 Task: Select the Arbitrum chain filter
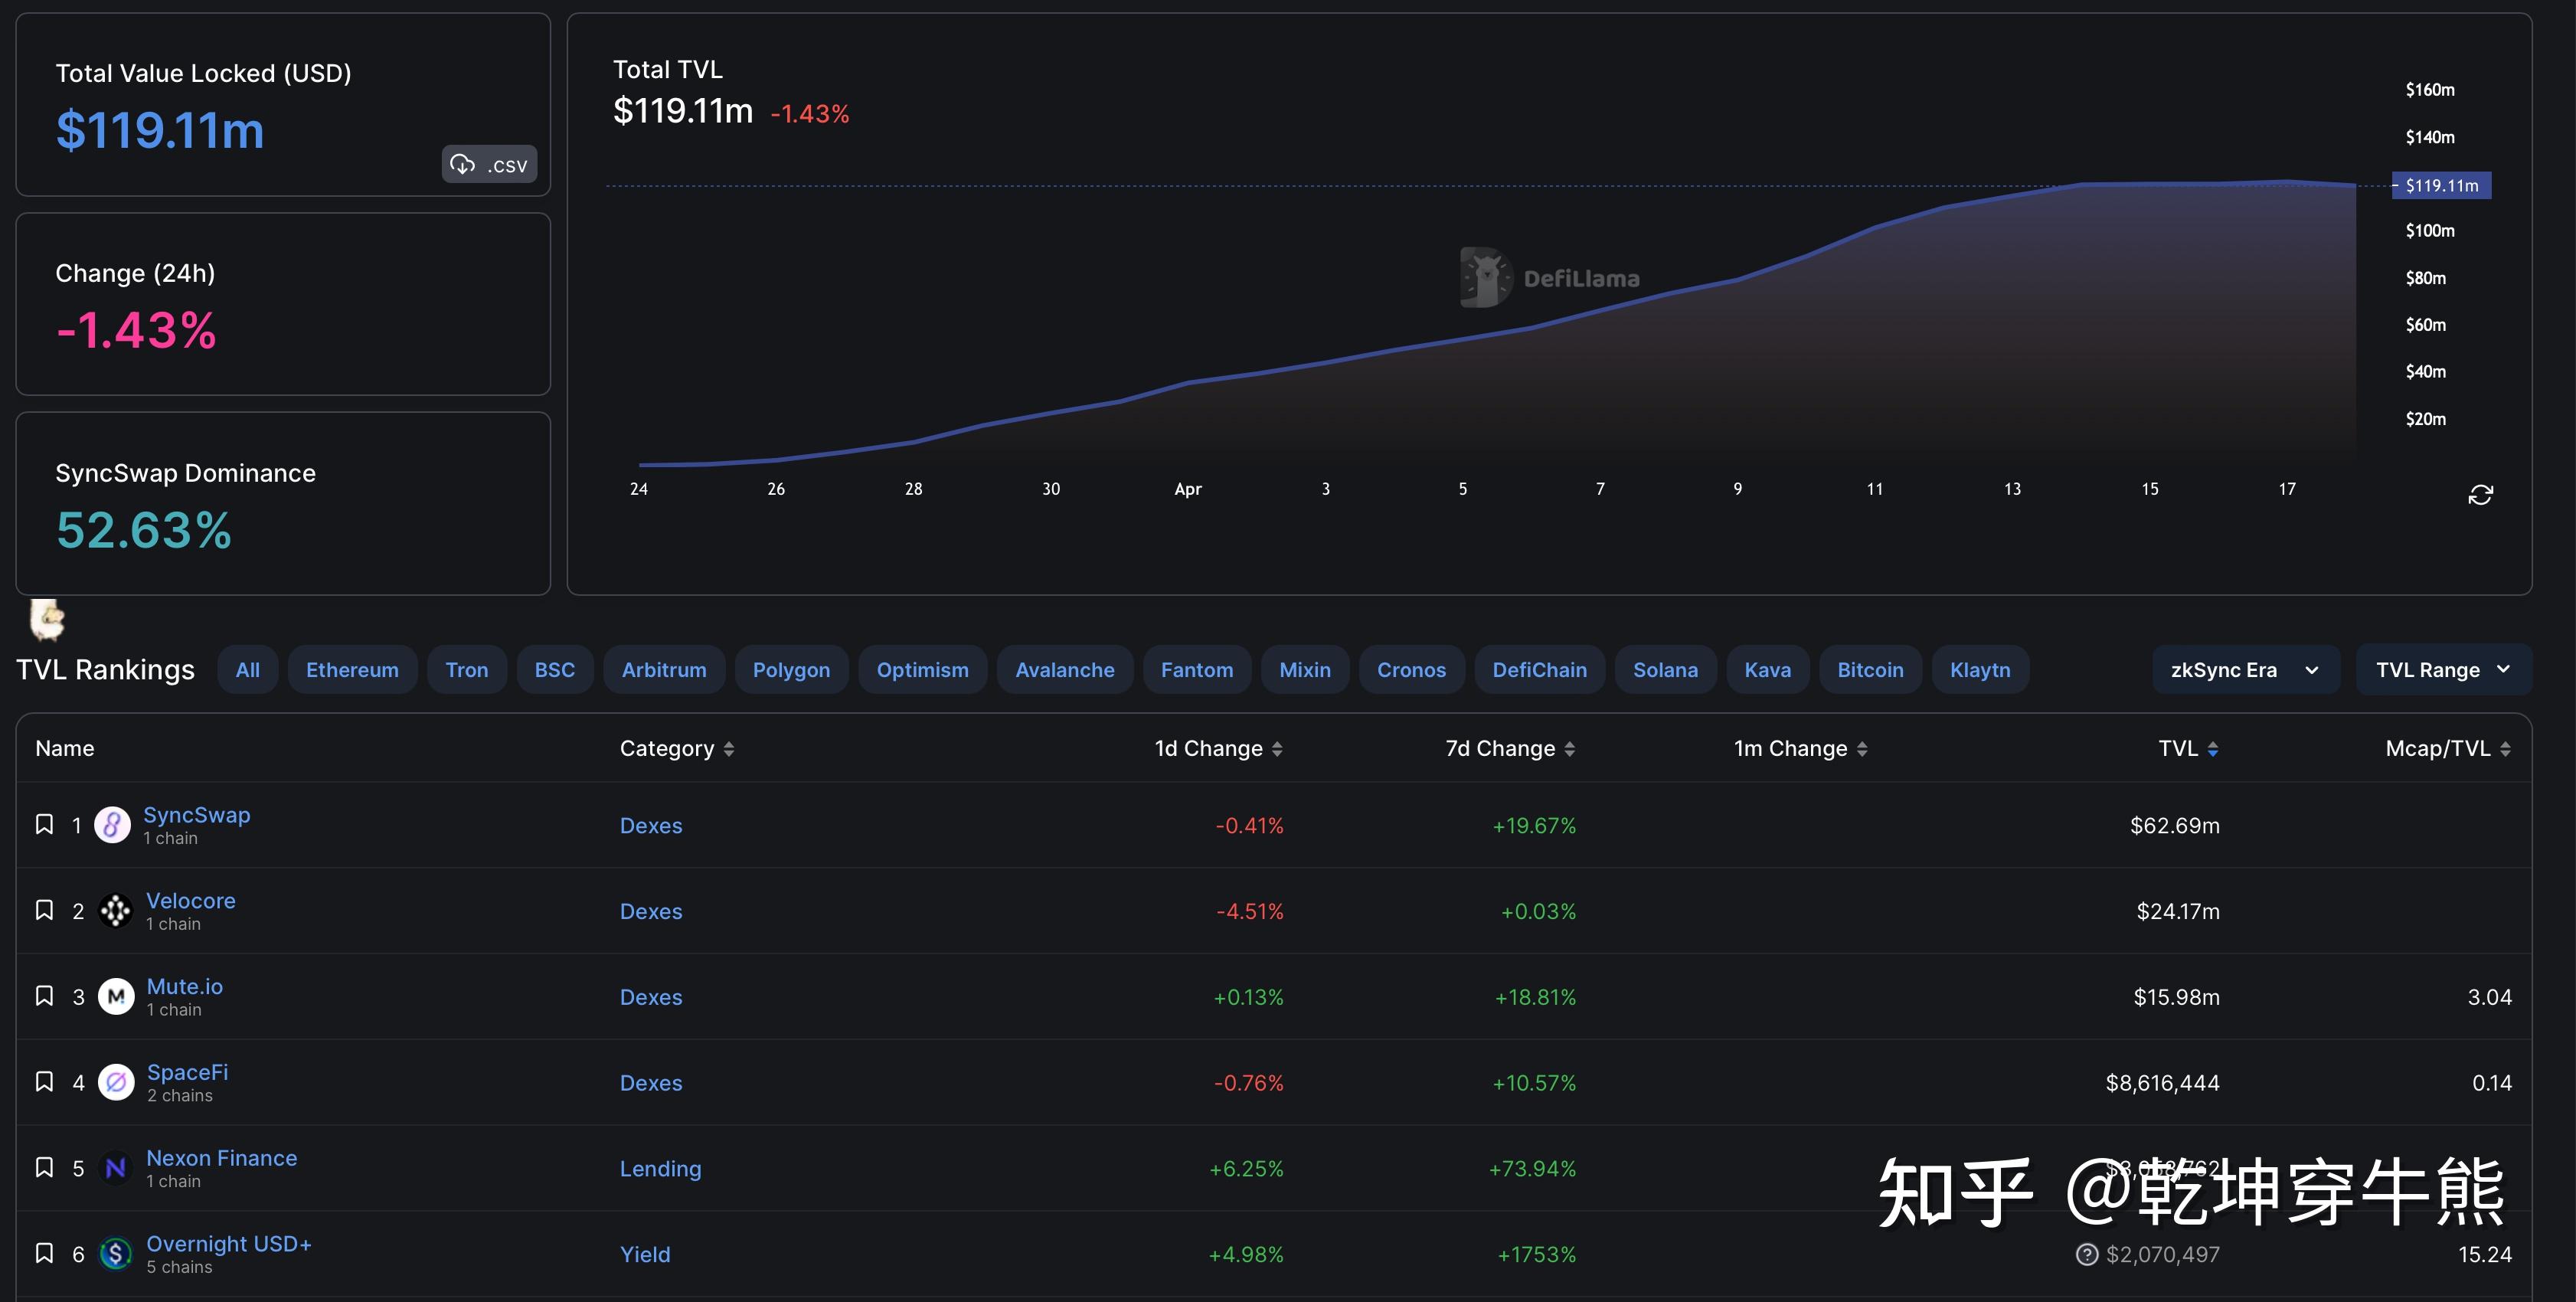tap(664, 670)
